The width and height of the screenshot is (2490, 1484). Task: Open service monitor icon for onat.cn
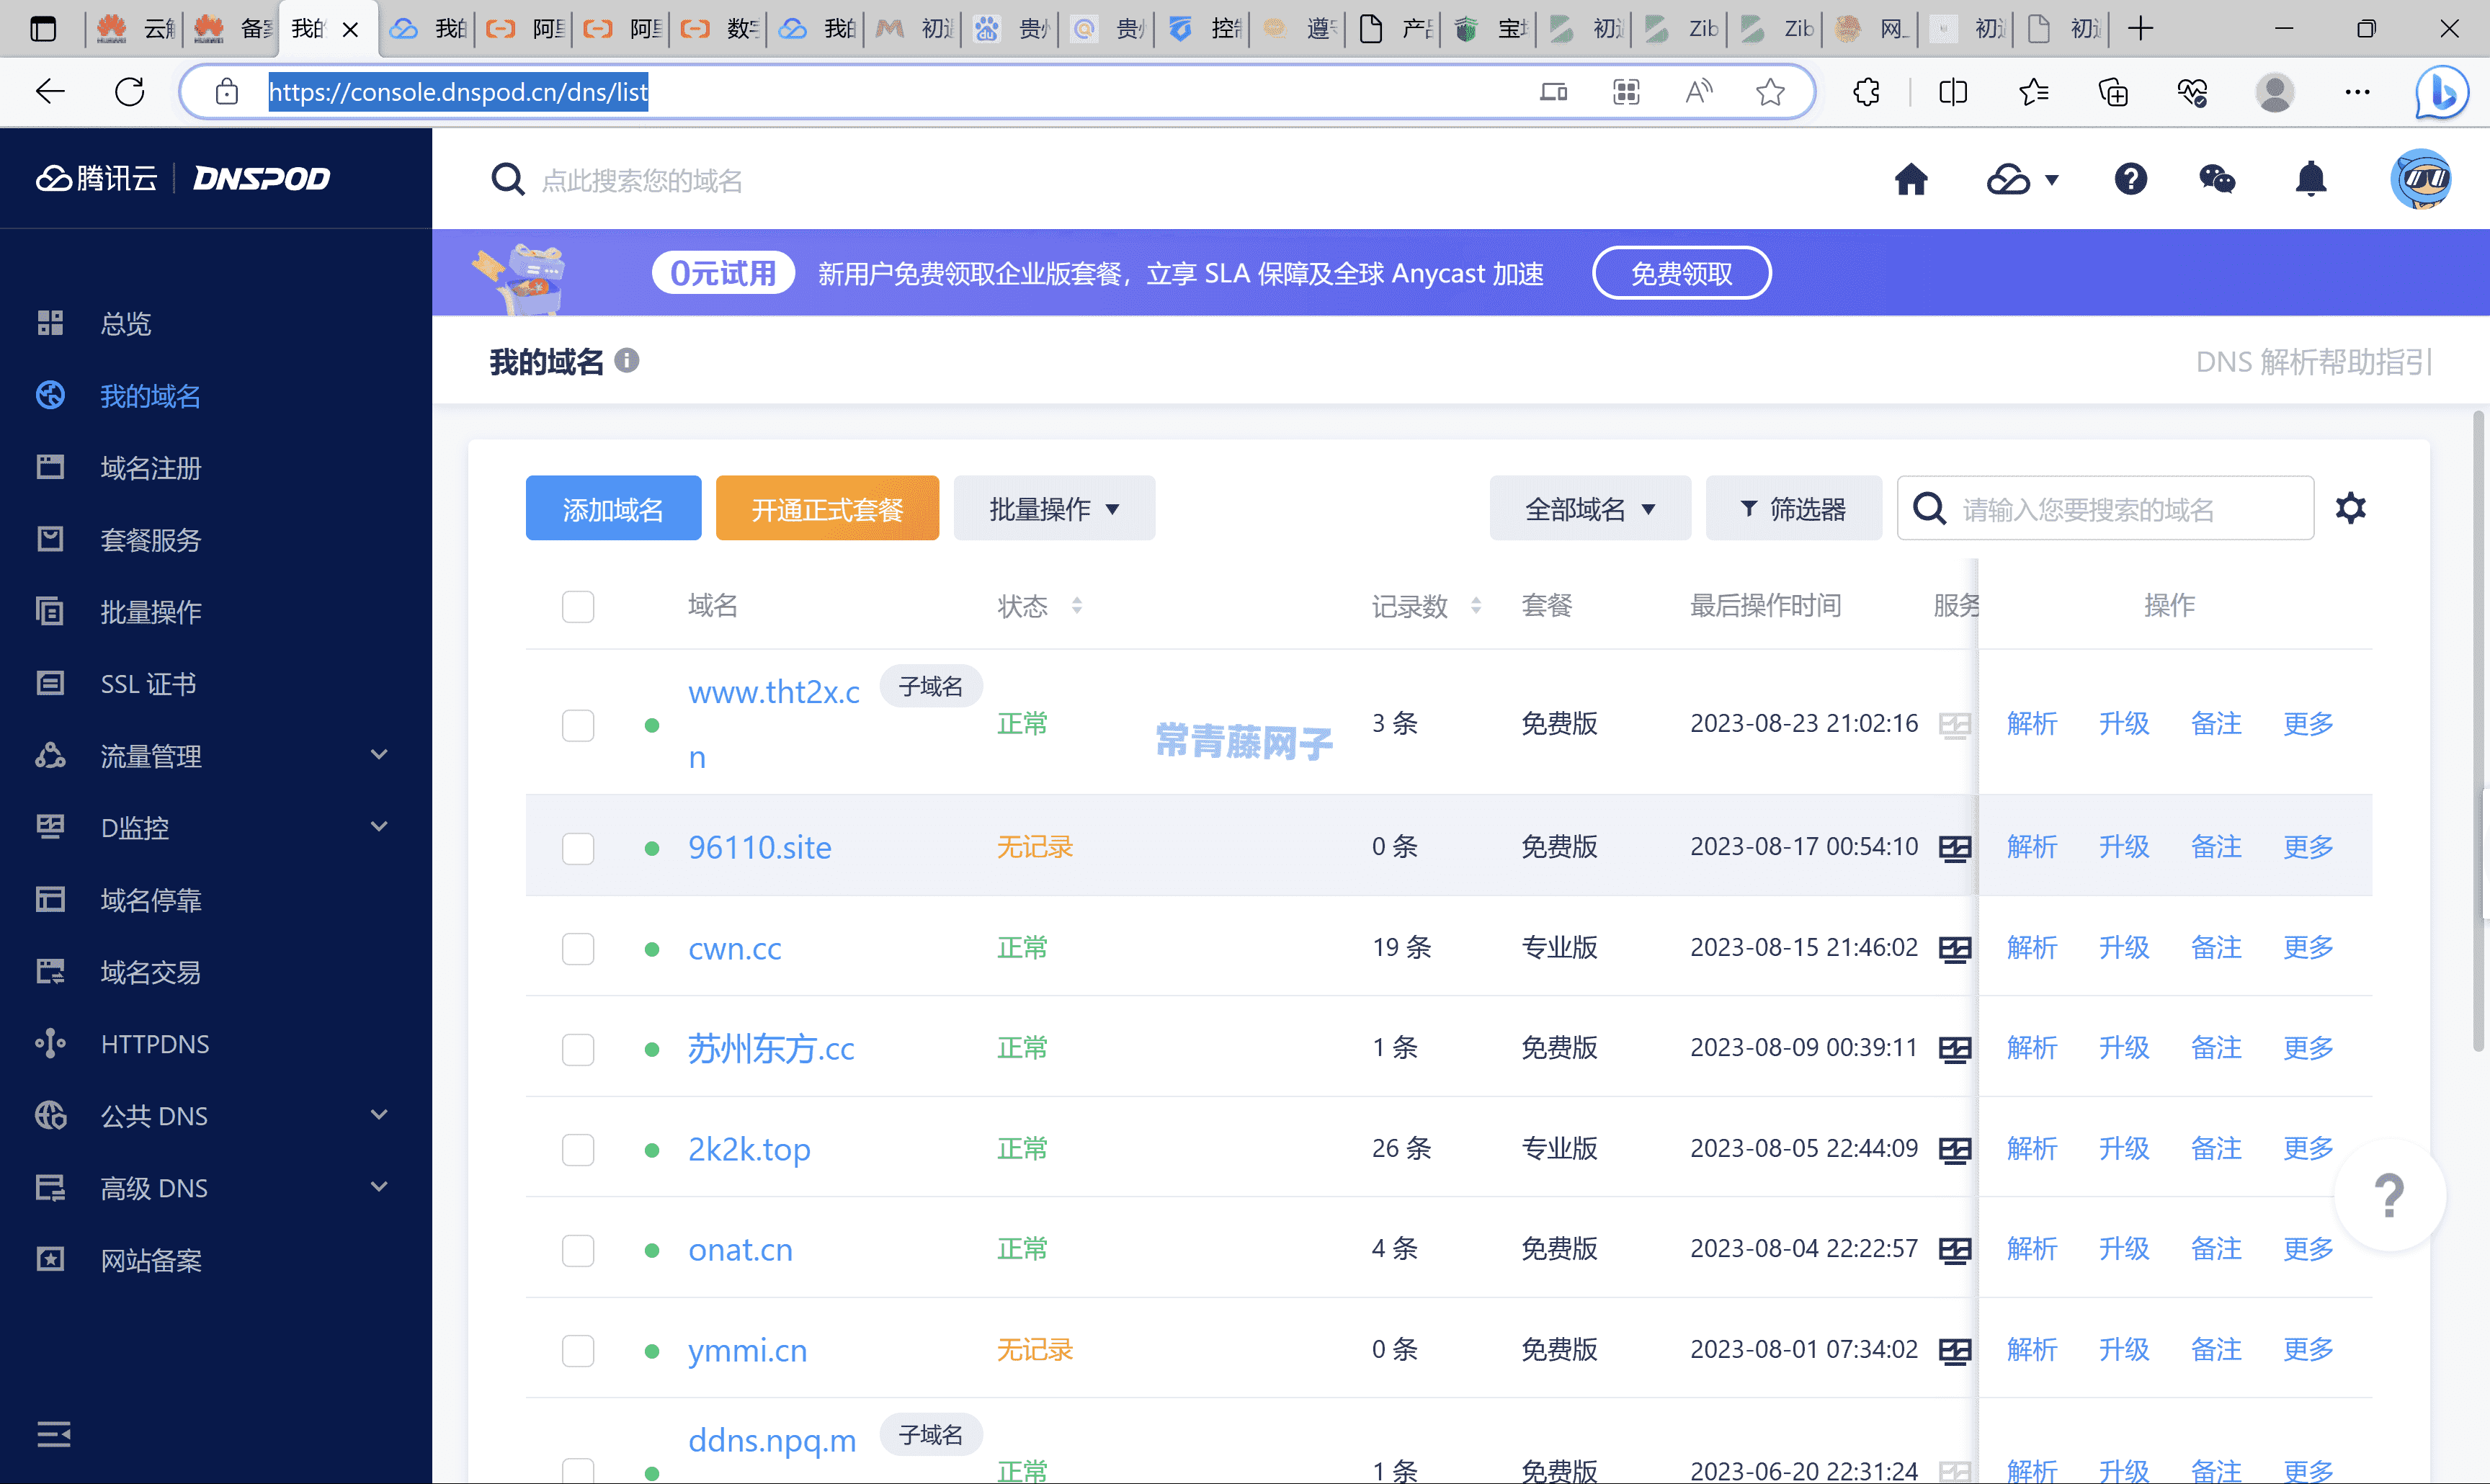(x=1954, y=1250)
